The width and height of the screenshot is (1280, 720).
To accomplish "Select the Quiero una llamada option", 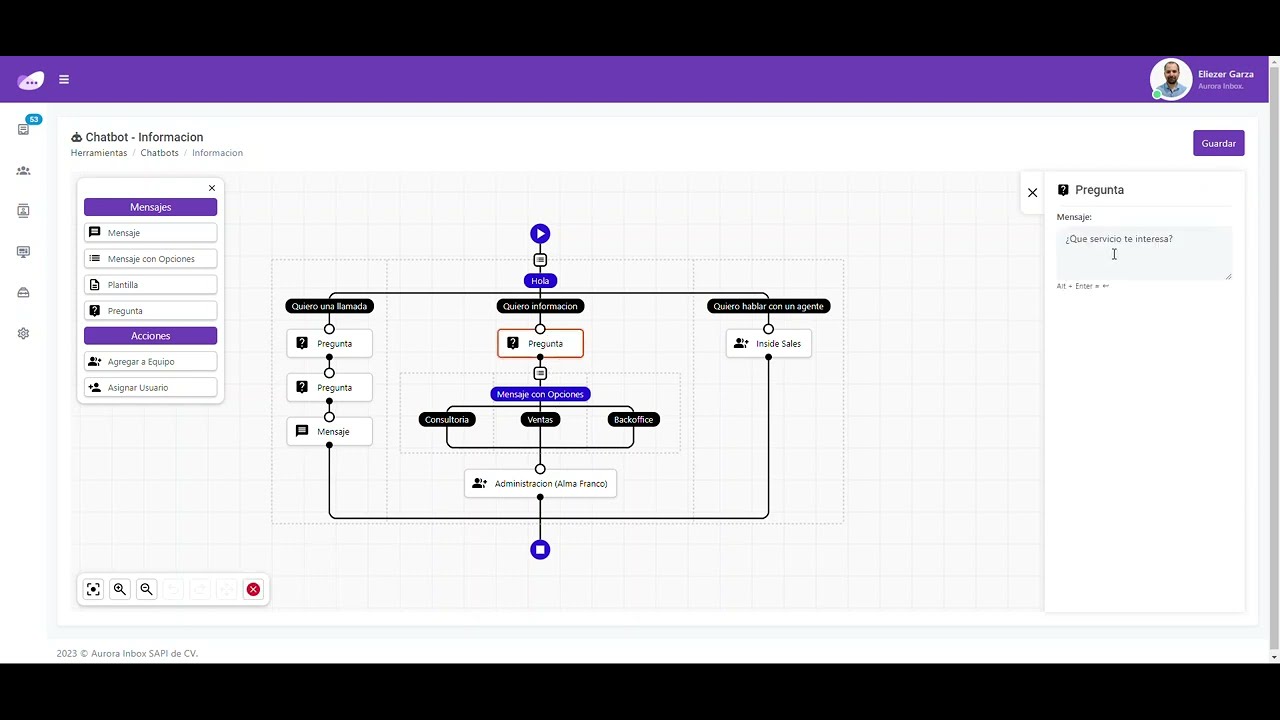I will [329, 306].
